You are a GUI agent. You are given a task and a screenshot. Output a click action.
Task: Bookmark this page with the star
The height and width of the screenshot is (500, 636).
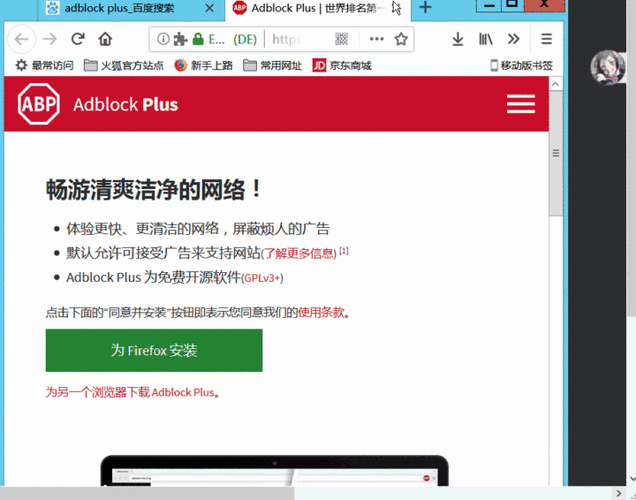tap(401, 39)
